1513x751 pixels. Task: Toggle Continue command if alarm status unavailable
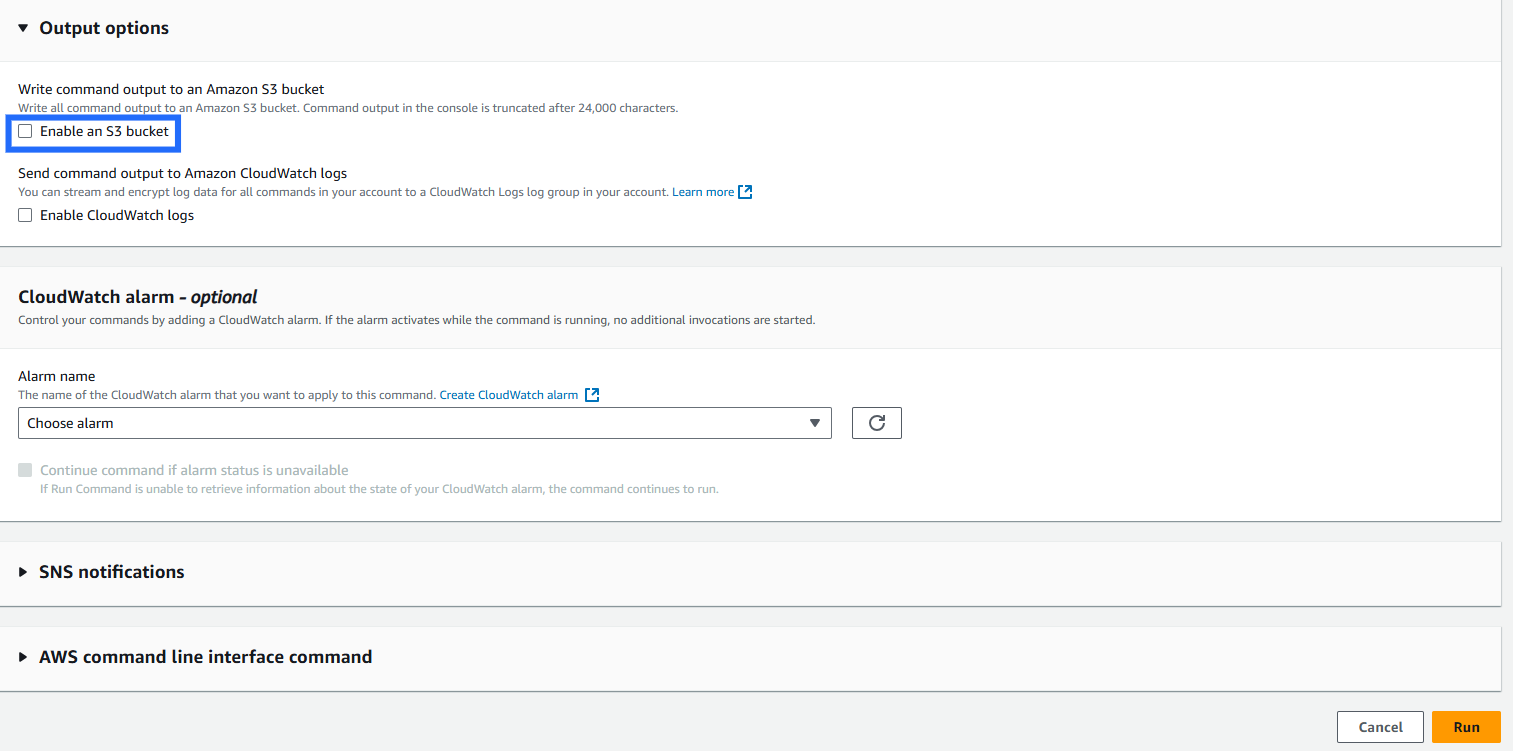point(25,470)
